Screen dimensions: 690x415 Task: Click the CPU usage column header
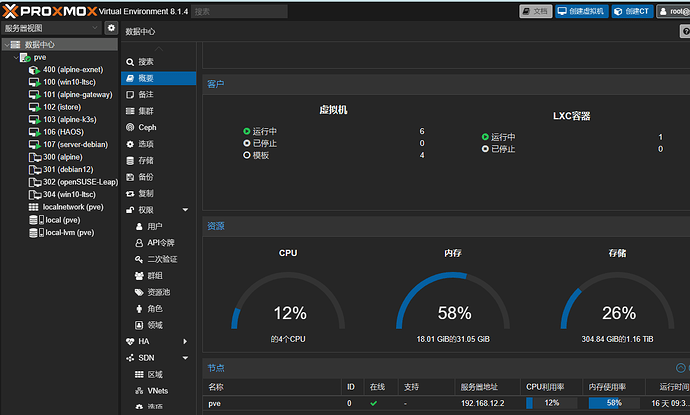point(551,387)
